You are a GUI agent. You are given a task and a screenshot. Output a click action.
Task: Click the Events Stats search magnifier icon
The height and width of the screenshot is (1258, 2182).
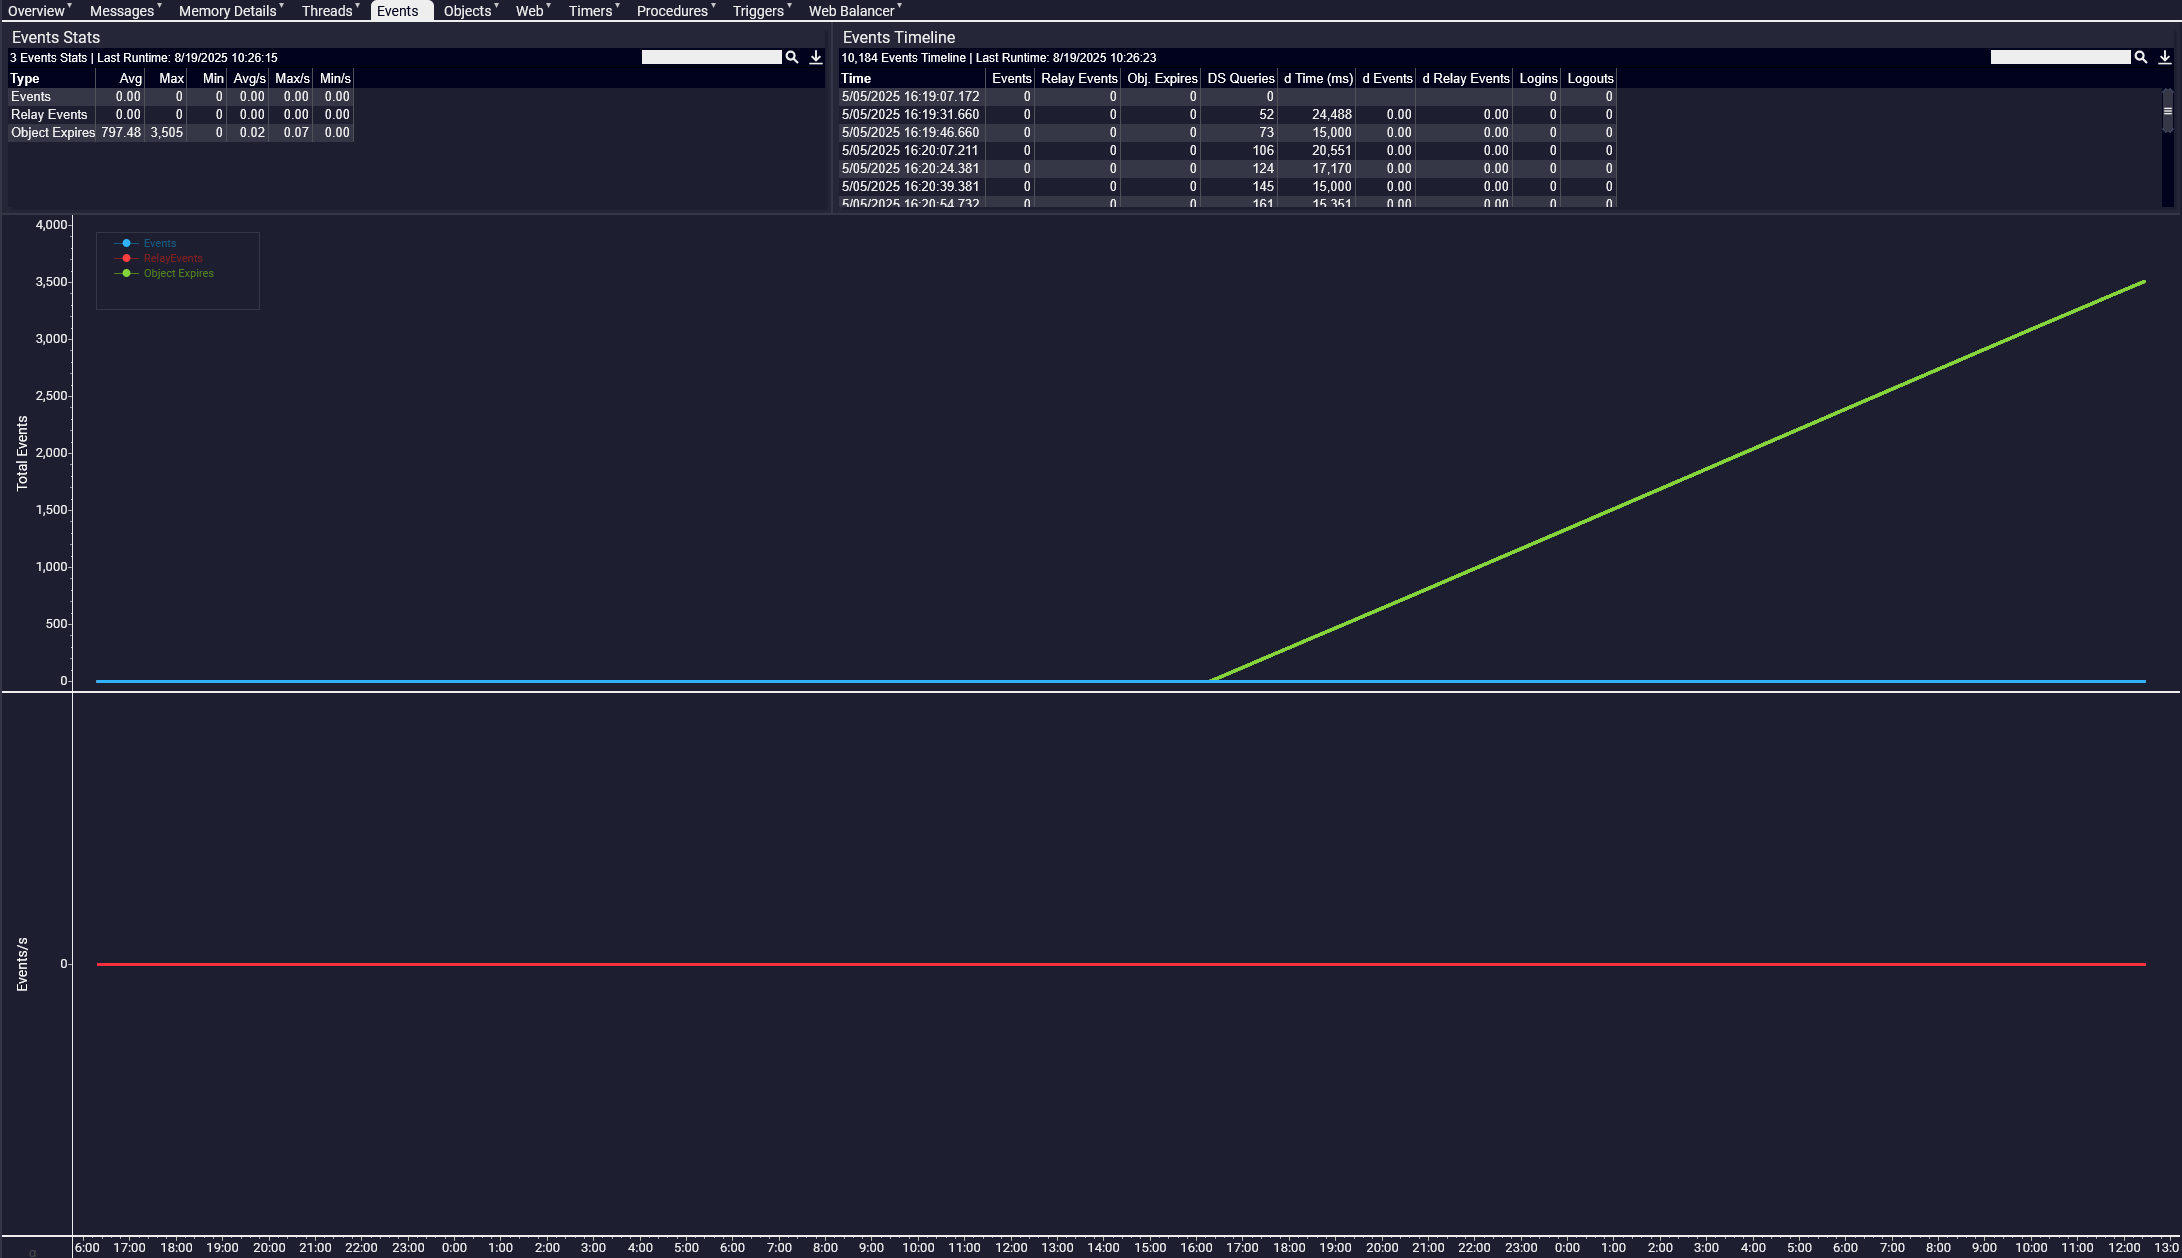click(792, 58)
